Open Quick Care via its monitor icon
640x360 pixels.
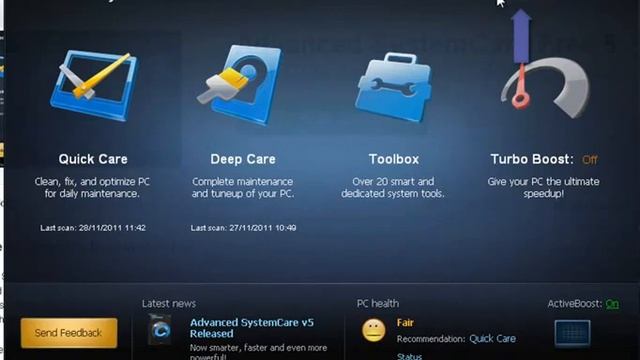point(94,86)
